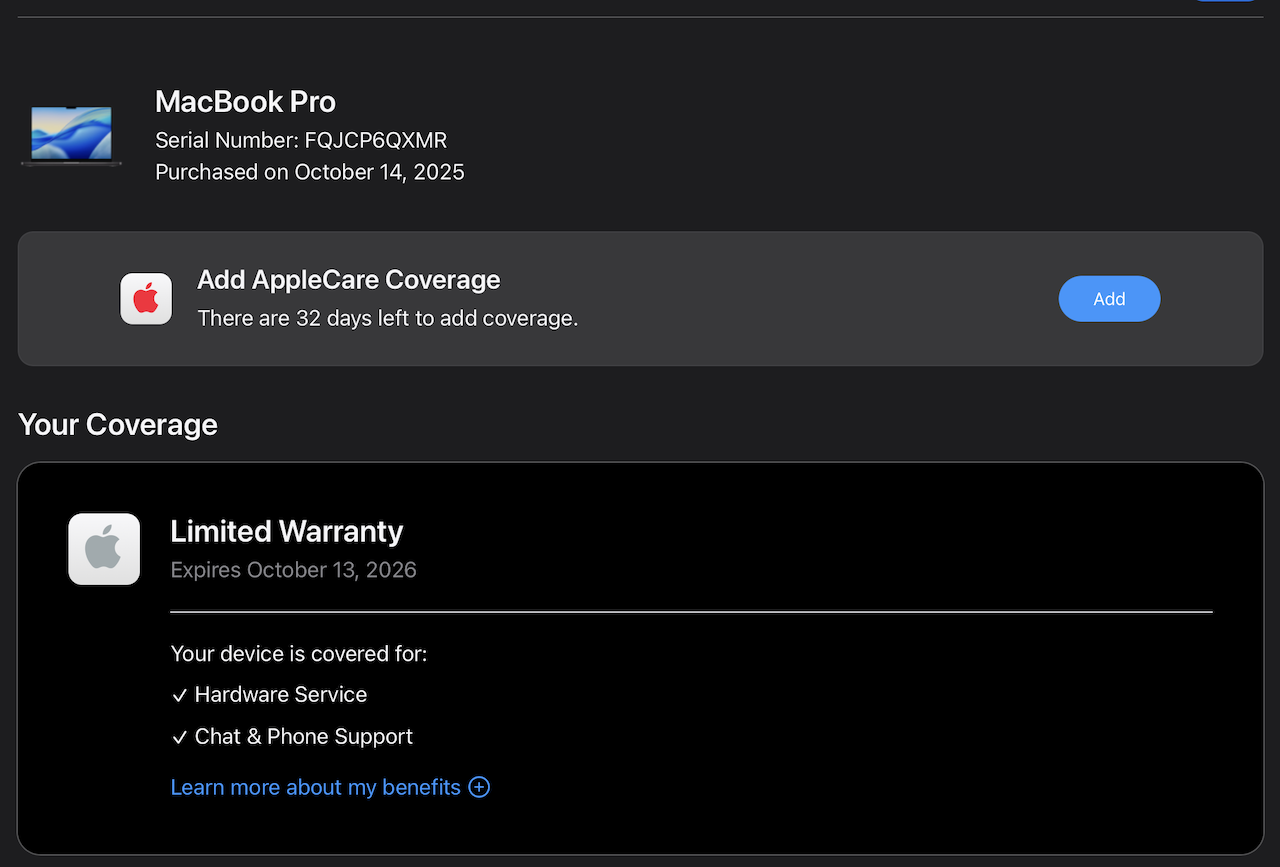Click the Serial Number FQJCP6QXMR text
1280x867 pixels.
pos(301,140)
